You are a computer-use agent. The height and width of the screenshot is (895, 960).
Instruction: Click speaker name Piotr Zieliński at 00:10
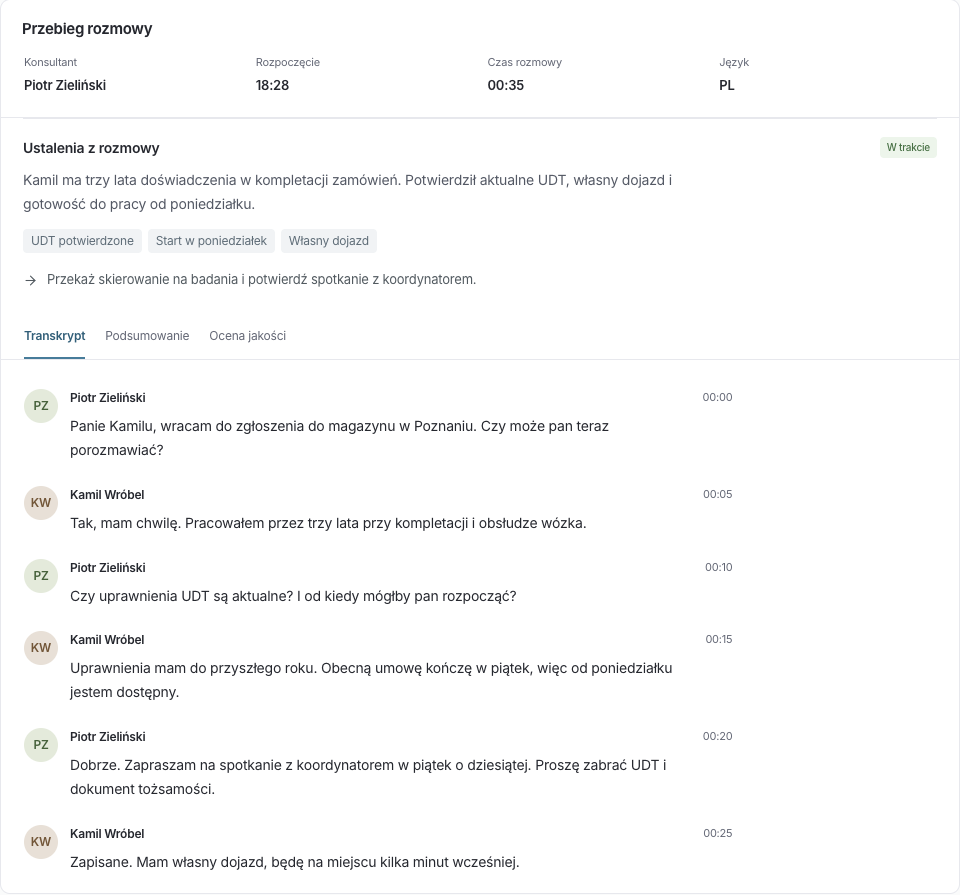(x=108, y=567)
